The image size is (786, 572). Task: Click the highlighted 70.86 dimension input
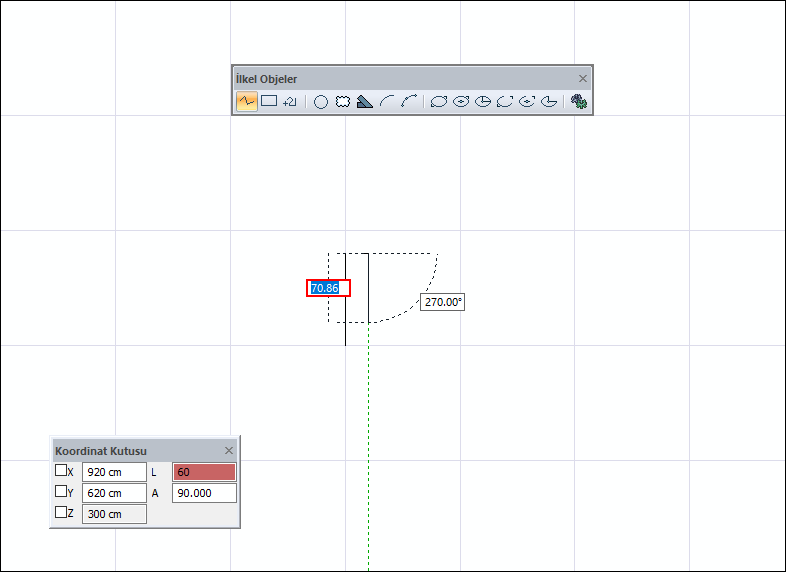point(328,288)
